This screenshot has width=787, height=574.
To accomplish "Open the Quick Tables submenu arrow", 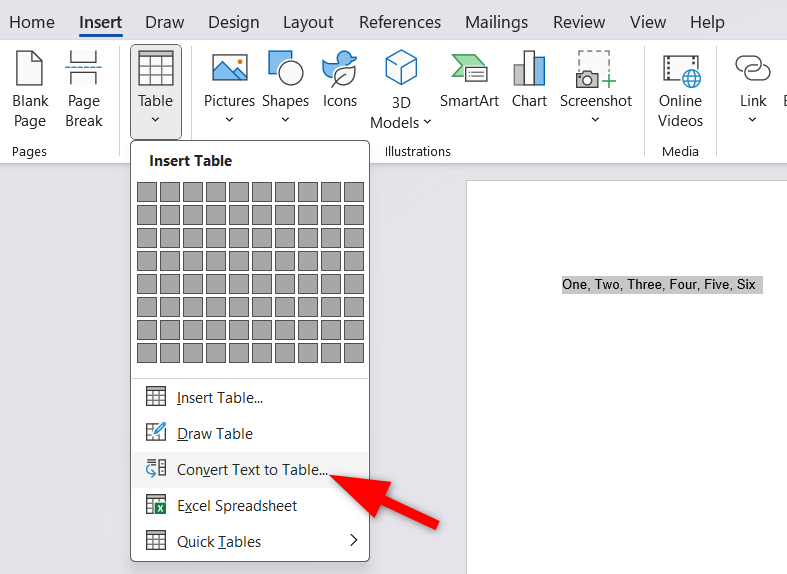I will coord(354,540).
